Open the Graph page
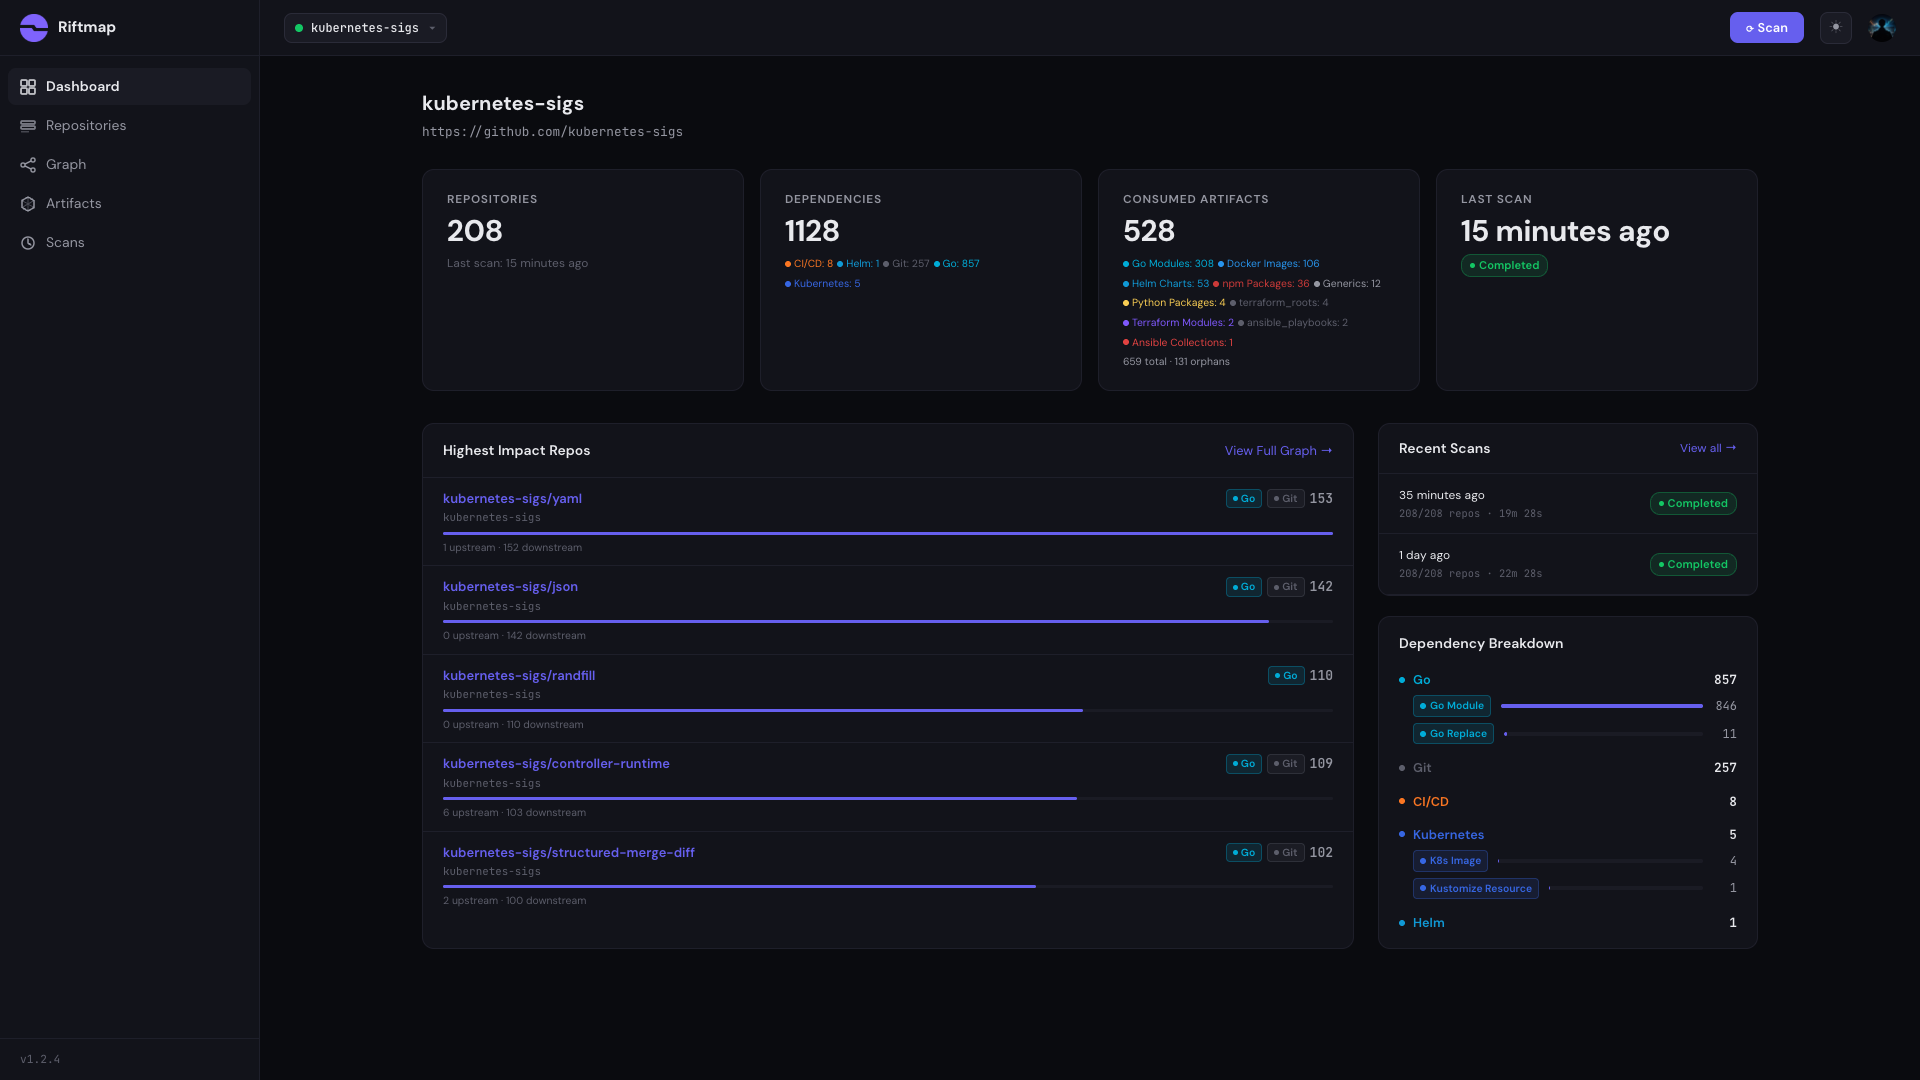1920x1080 pixels. pyautogui.click(x=129, y=165)
